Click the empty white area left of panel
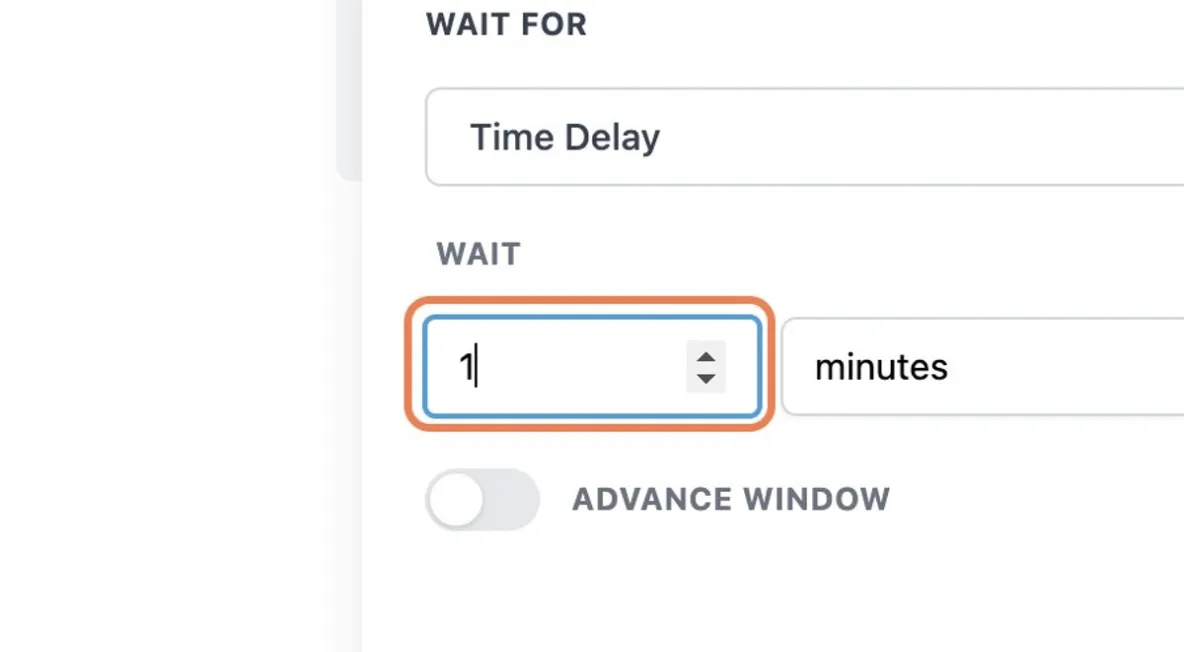Viewport: 1190px width, 652px height. [167, 326]
